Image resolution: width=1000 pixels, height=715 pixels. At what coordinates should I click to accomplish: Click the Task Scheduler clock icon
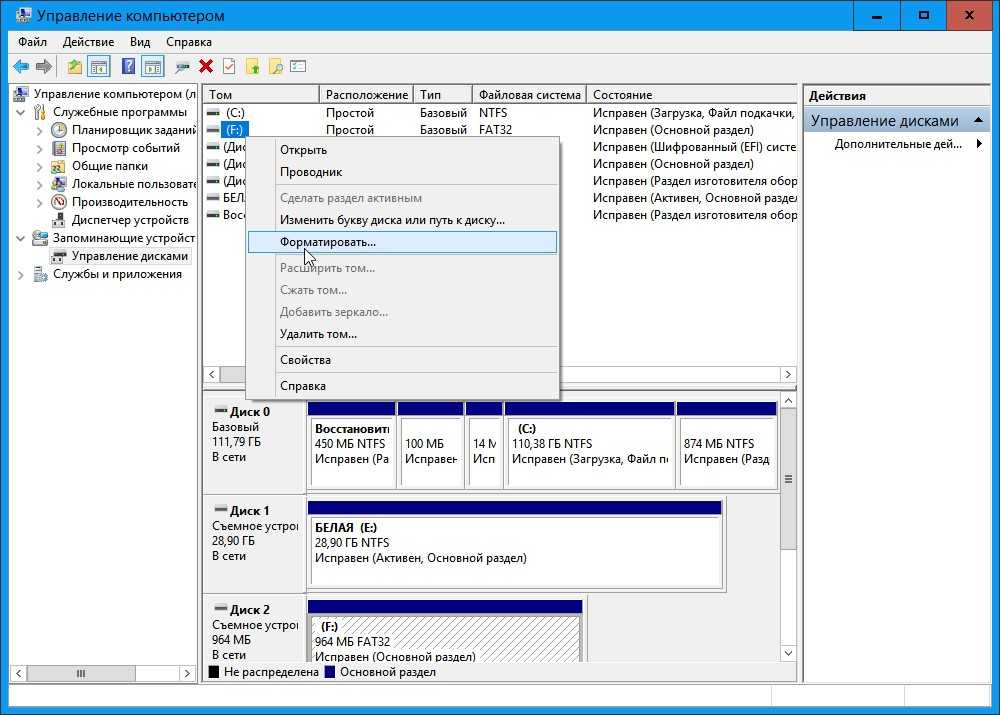pyautogui.click(x=59, y=130)
